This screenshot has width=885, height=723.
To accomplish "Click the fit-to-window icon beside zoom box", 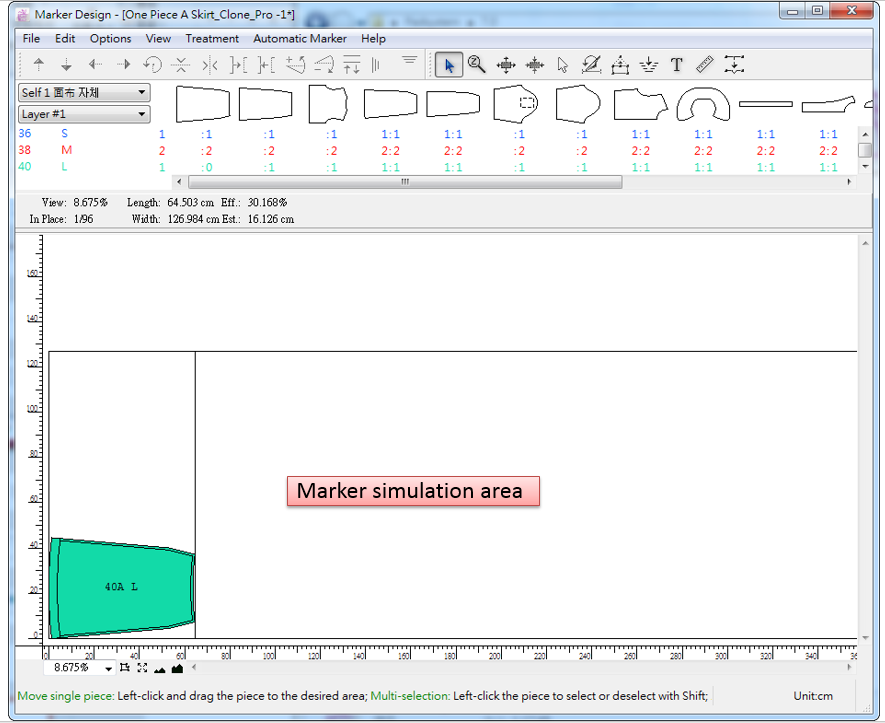I will [142, 668].
